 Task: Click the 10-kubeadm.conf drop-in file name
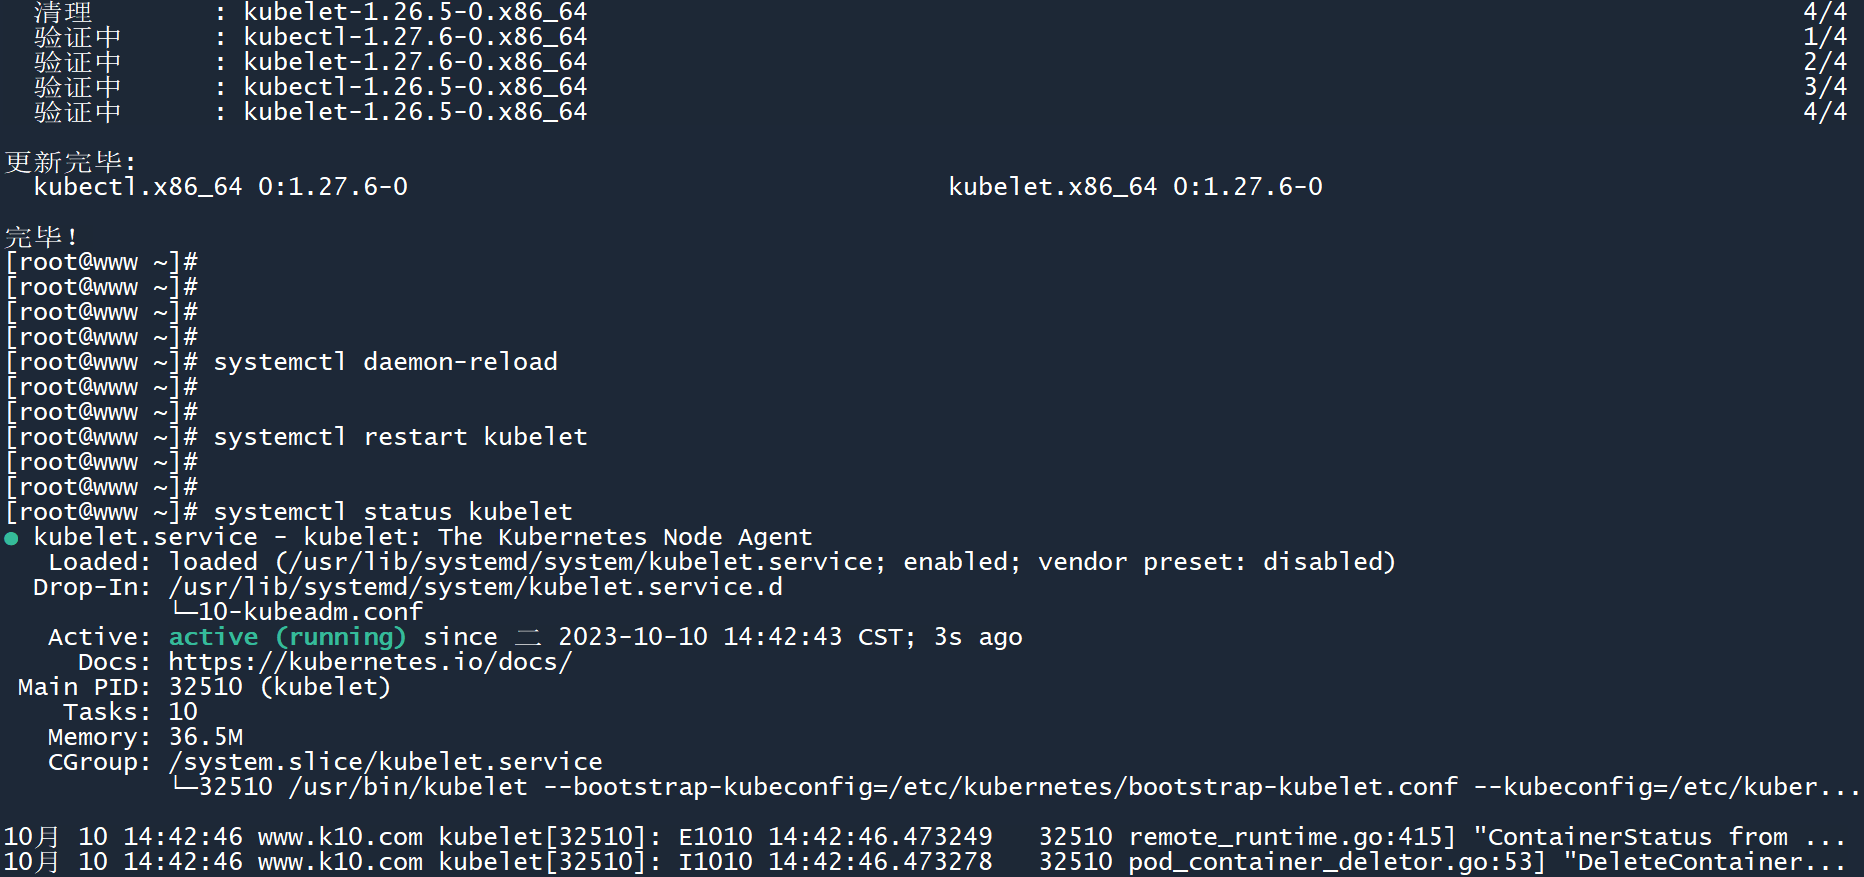(x=310, y=612)
